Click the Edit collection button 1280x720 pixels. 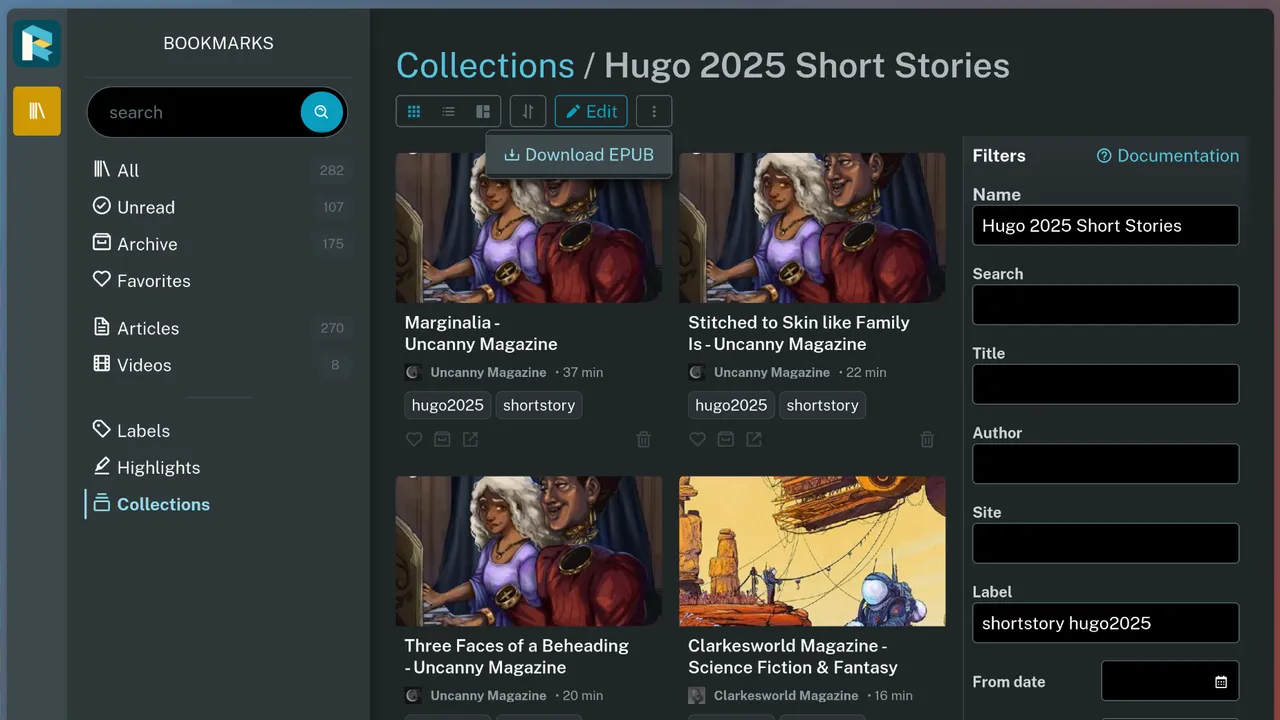tap(591, 111)
